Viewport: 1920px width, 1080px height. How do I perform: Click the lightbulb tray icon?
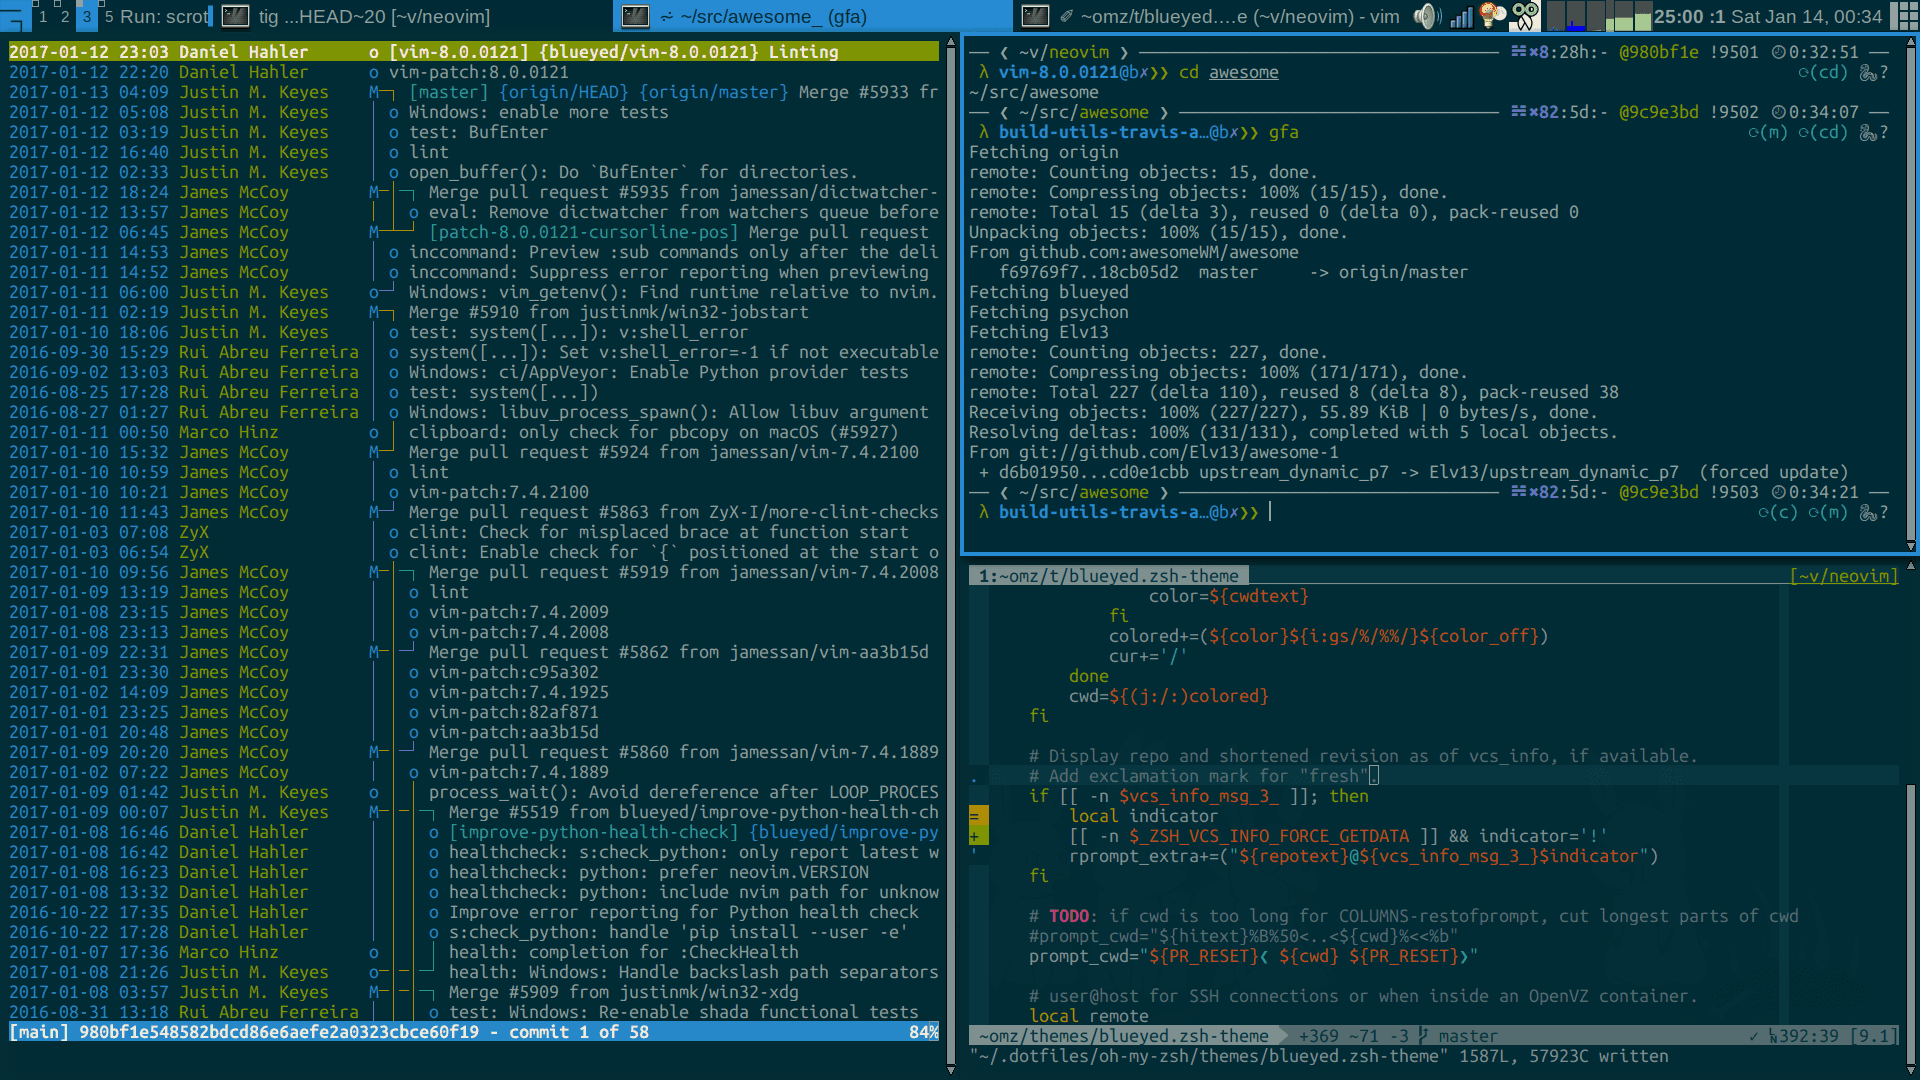click(1492, 16)
